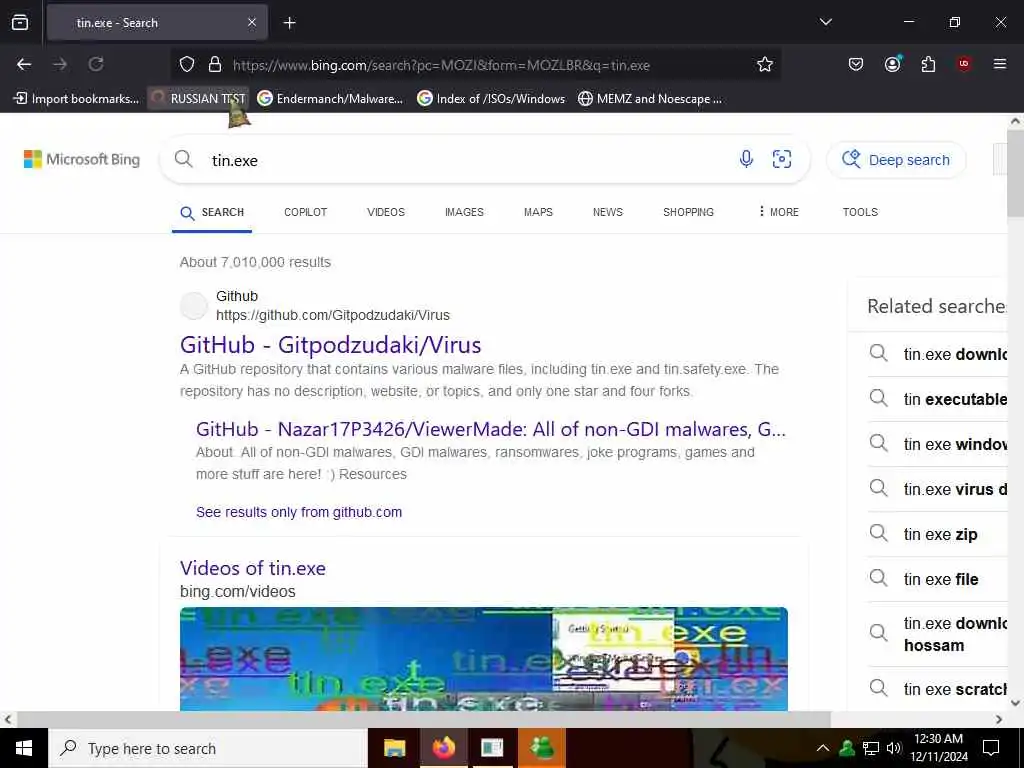Click the taskbar Type here to search box

coord(208,748)
